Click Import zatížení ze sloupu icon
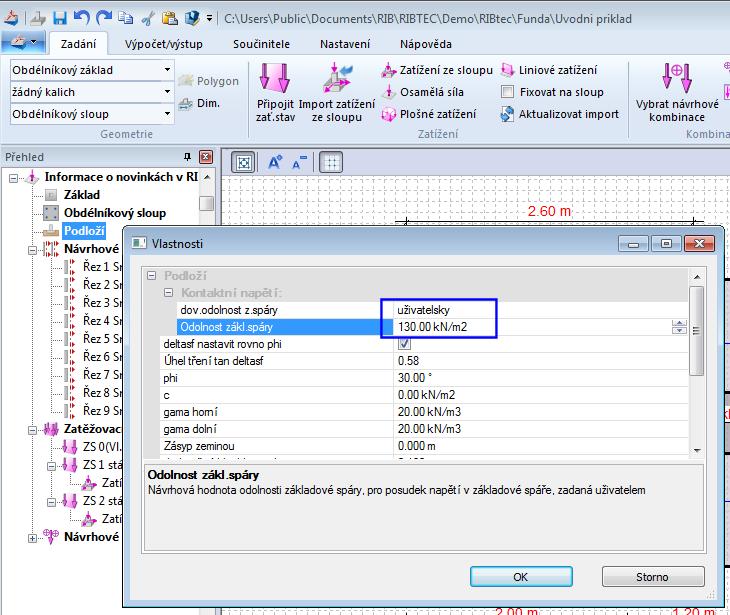 click(x=337, y=78)
